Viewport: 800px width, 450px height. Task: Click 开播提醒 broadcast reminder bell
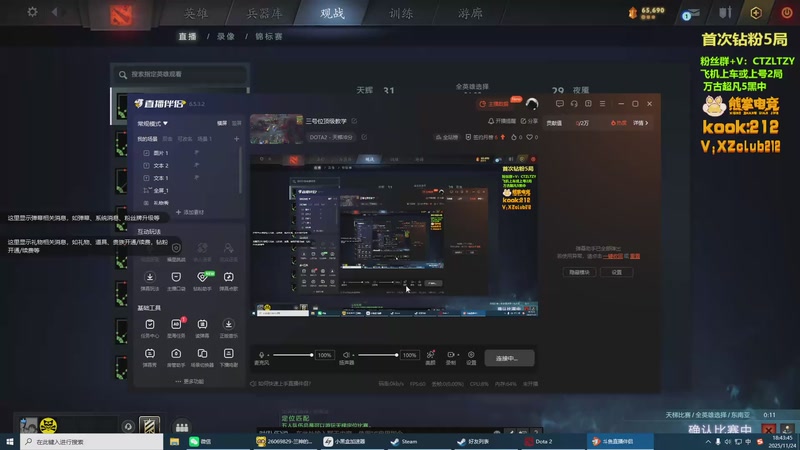tap(502, 121)
